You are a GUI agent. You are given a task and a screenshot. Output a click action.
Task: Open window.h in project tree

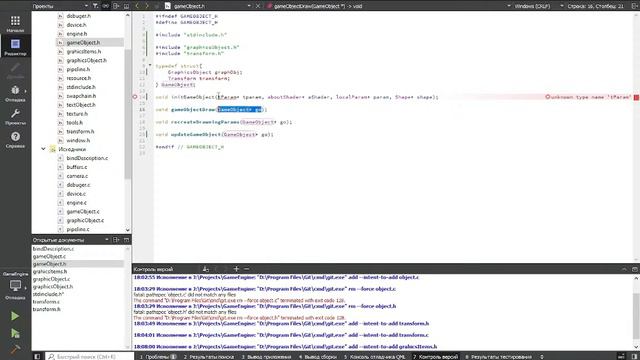point(78,140)
